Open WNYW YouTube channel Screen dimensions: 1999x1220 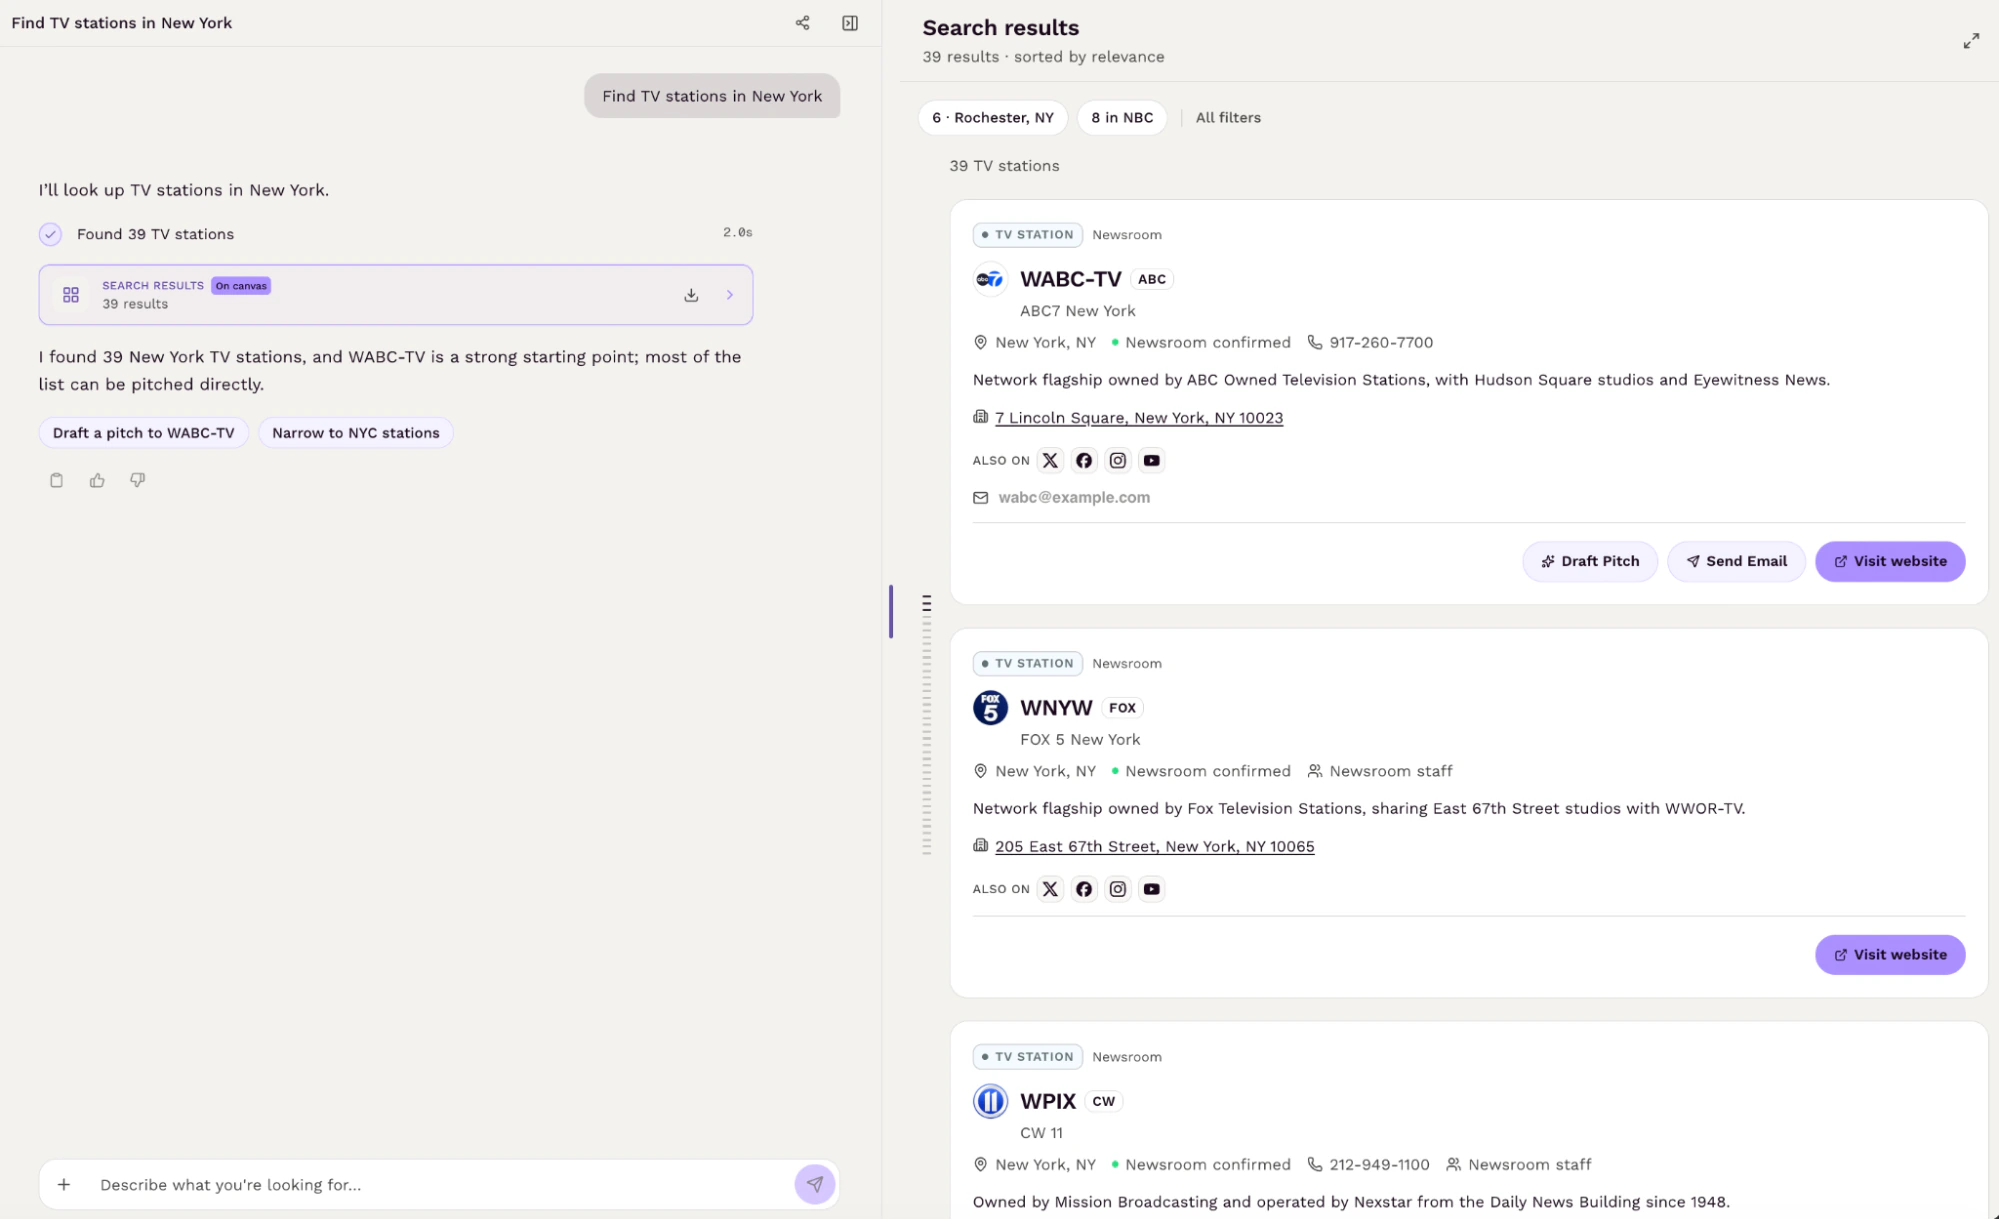pos(1152,889)
